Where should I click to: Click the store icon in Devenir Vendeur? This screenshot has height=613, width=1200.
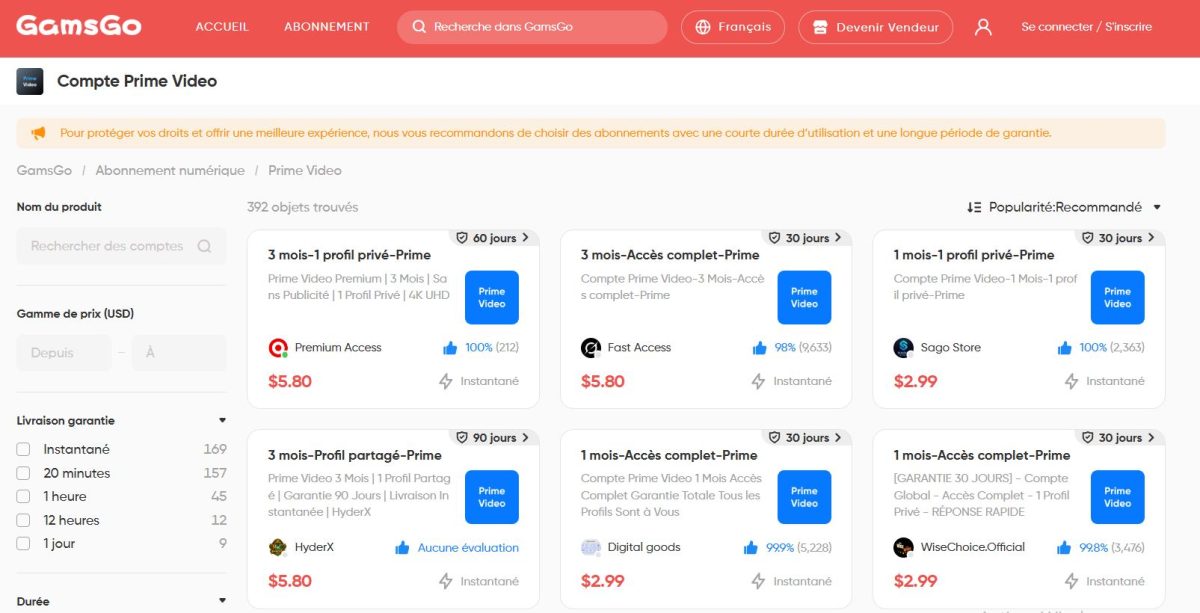point(819,27)
